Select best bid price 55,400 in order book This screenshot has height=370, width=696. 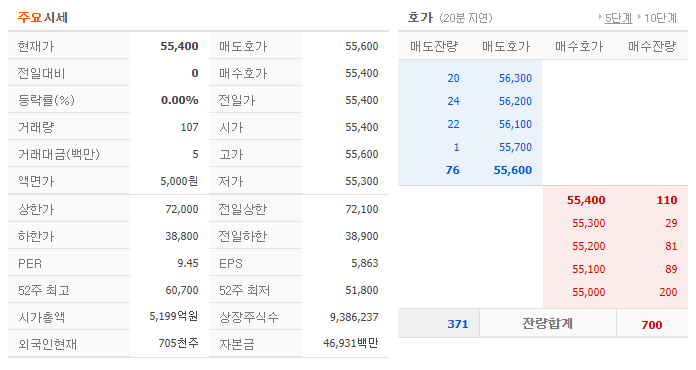(586, 200)
